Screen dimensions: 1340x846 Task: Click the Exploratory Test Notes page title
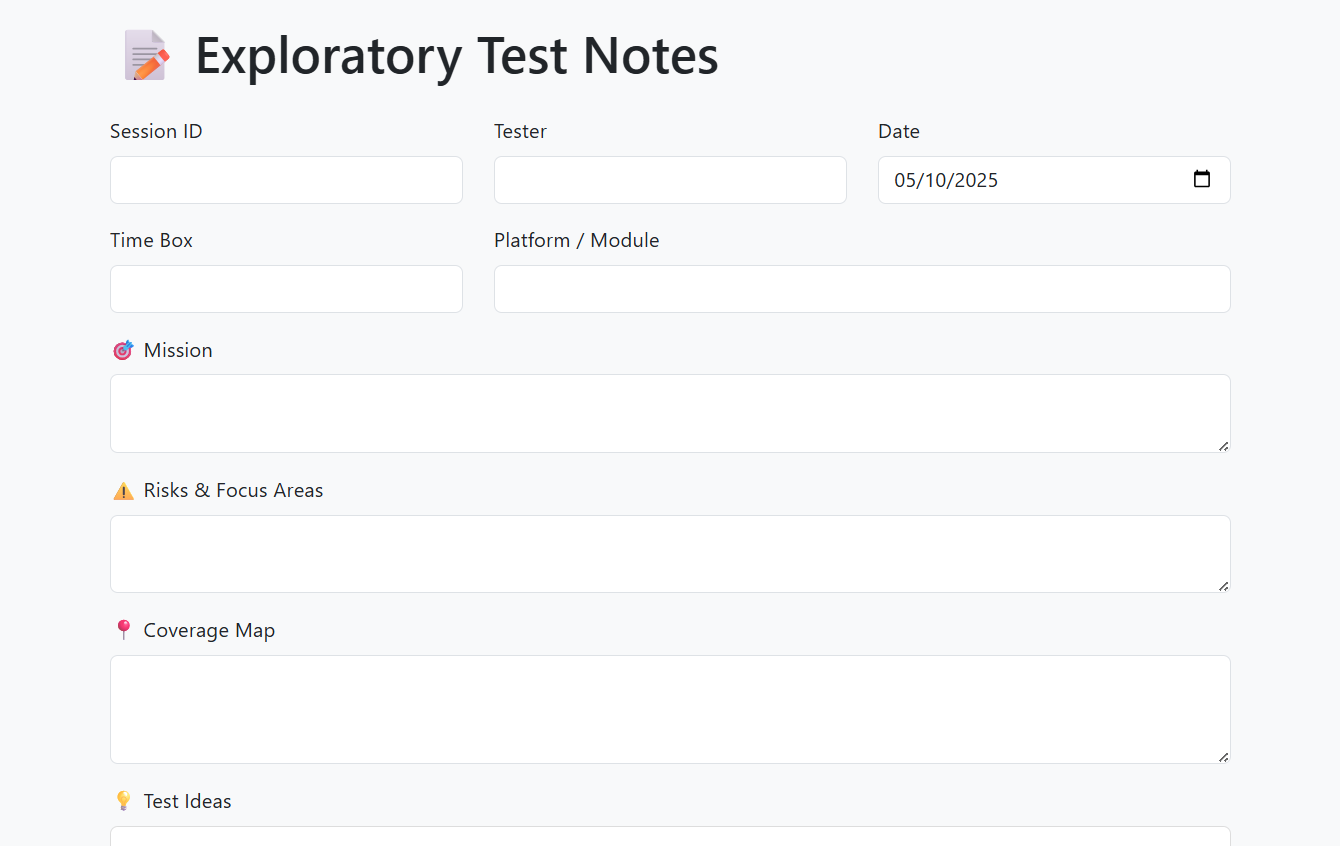pyautogui.click(x=457, y=56)
